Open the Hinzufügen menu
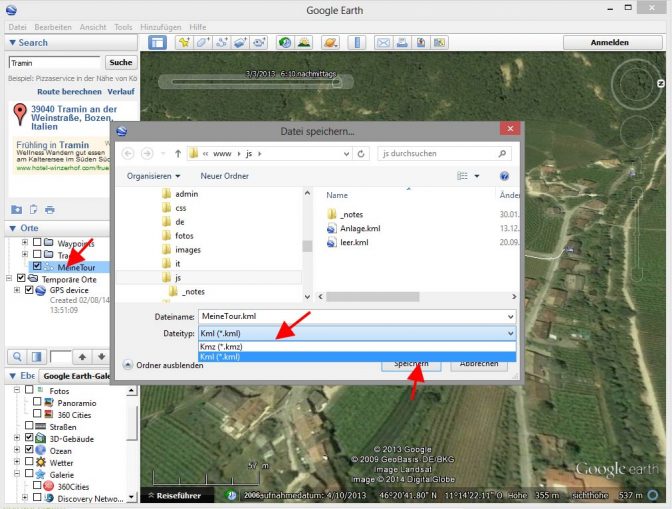This screenshot has width=672, height=509. click(x=161, y=27)
